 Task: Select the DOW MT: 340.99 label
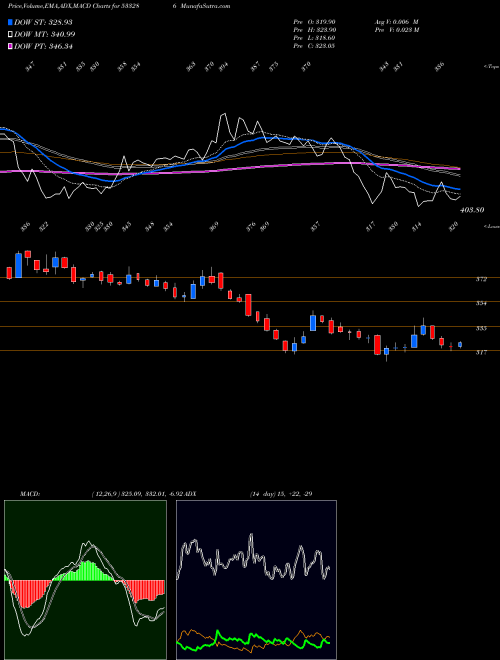point(45,34)
